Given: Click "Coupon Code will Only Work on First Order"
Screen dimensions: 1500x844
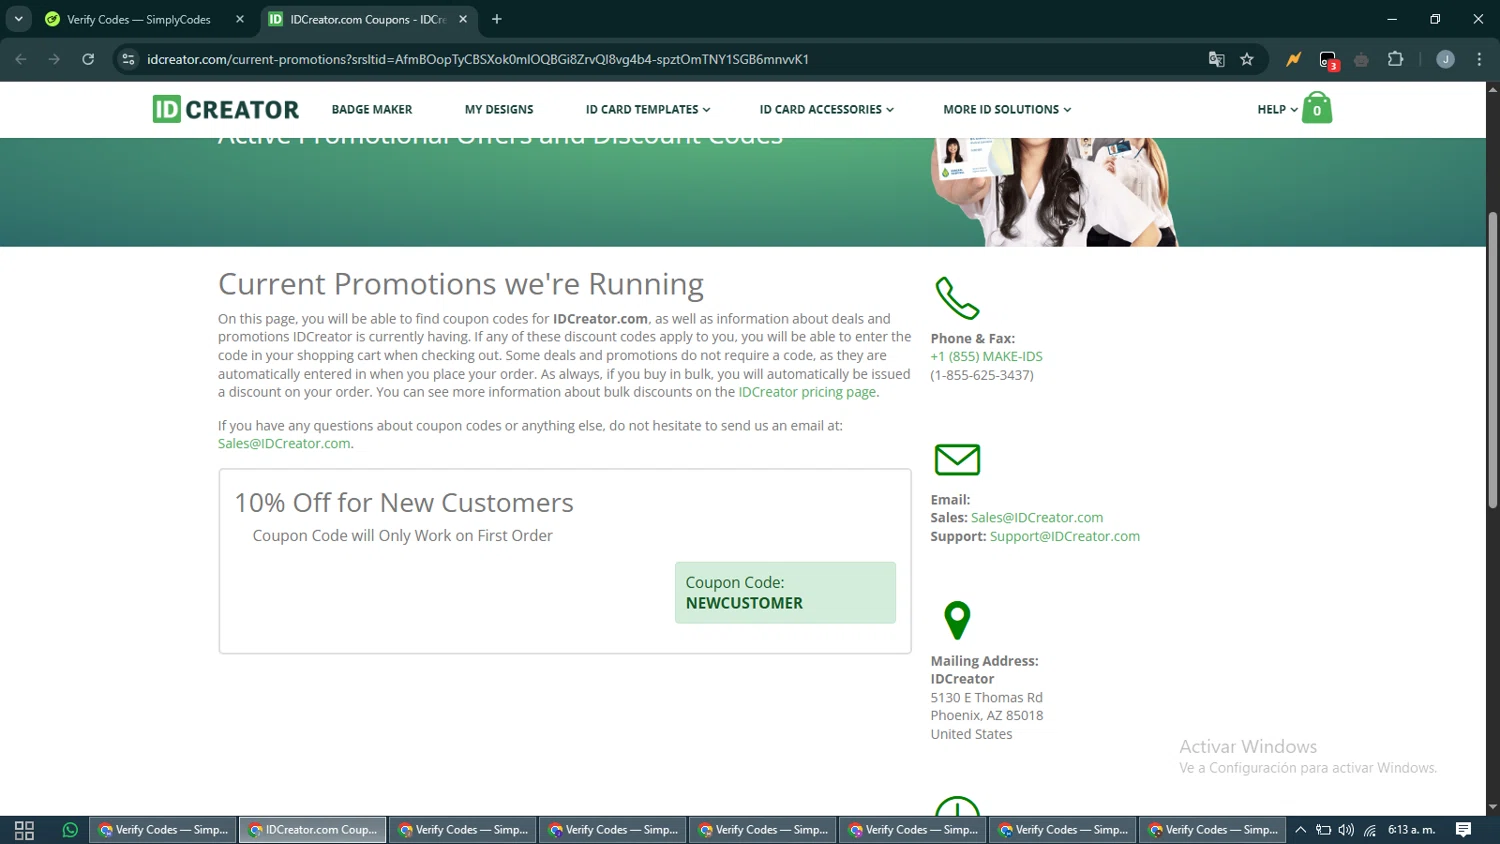Looking at the screenshot, I should [402, 536].
